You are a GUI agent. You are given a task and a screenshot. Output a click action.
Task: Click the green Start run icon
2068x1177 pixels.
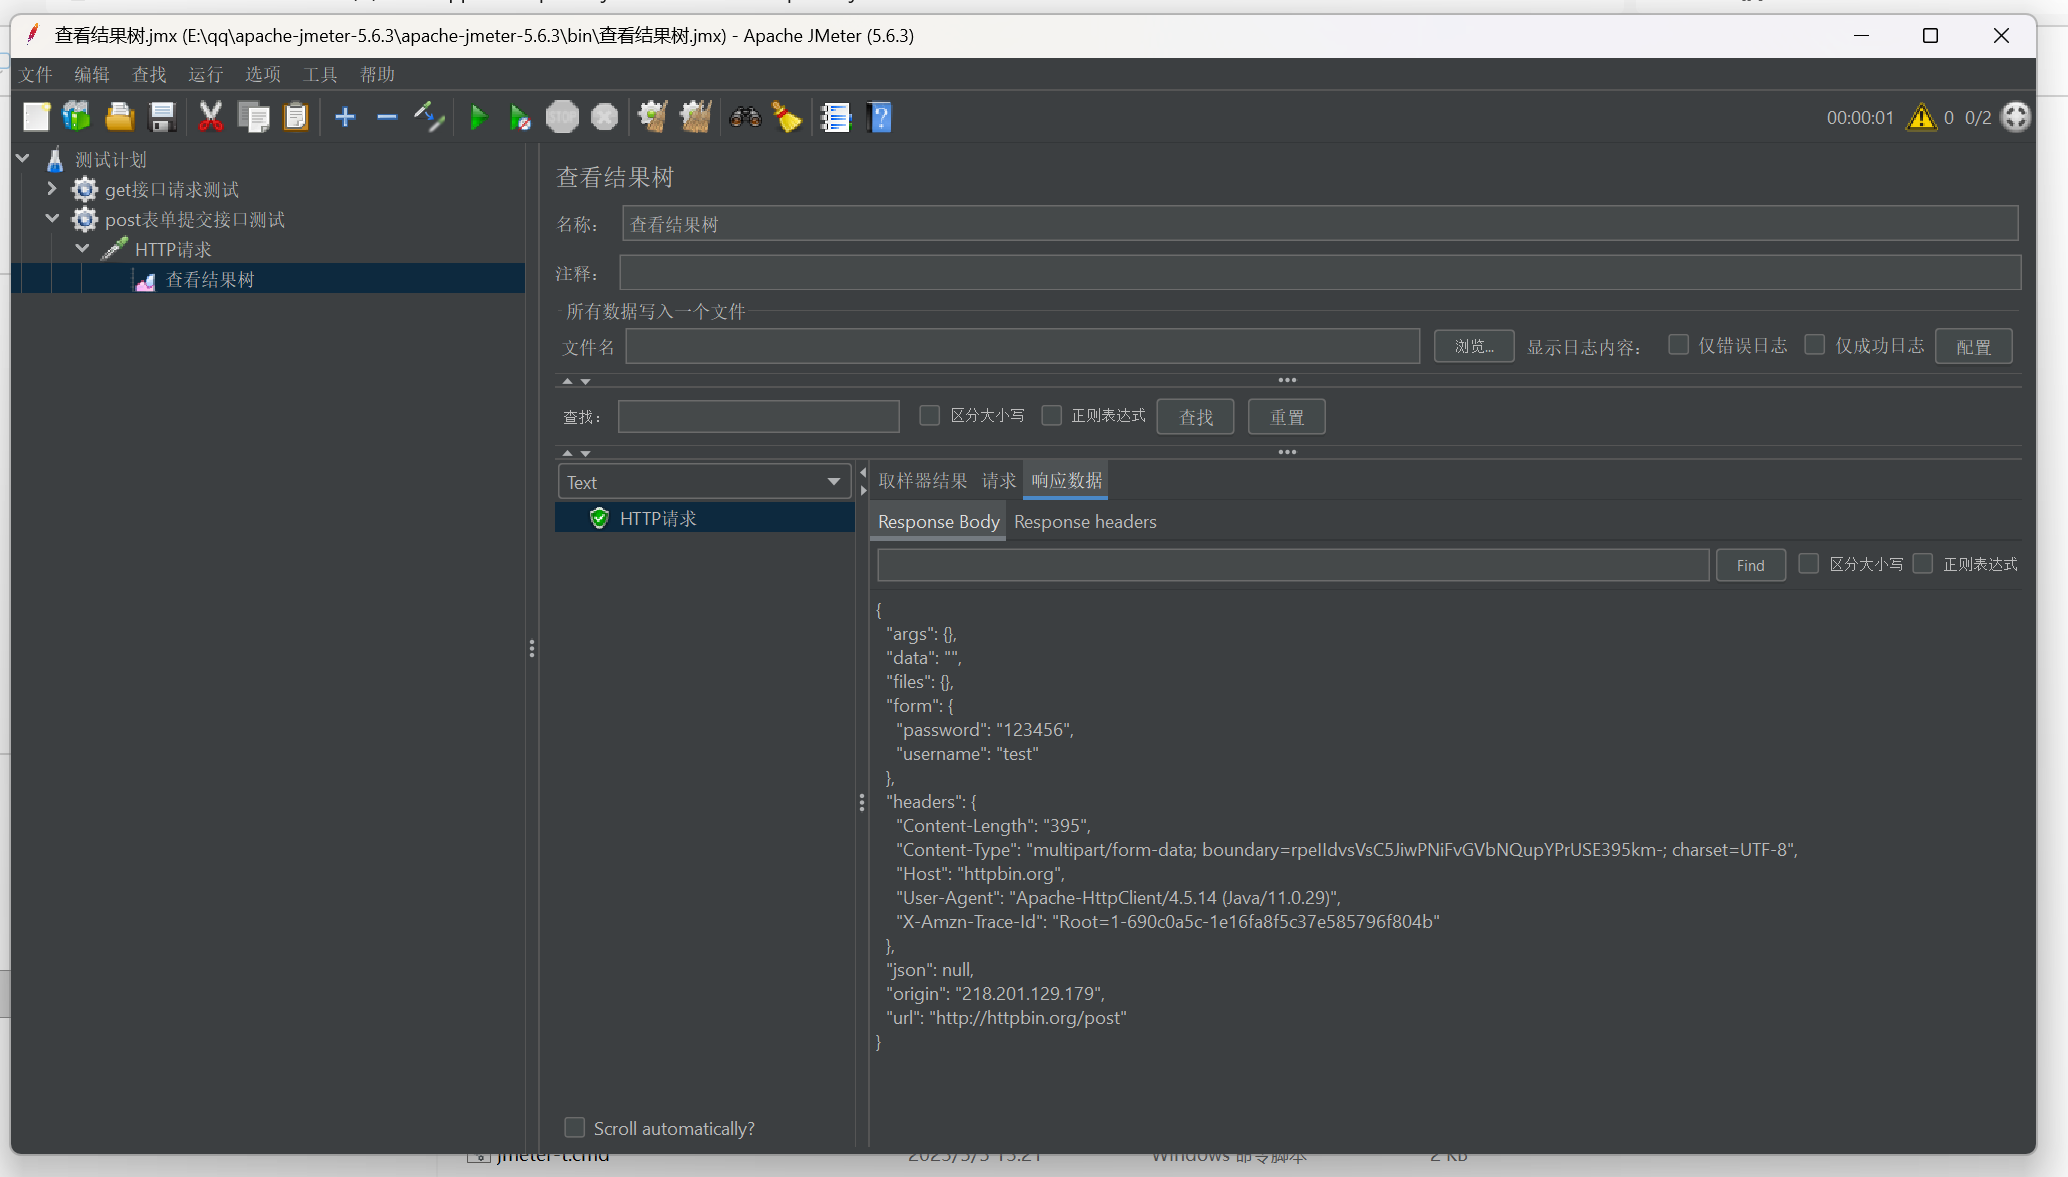click(x=478, y=118)
